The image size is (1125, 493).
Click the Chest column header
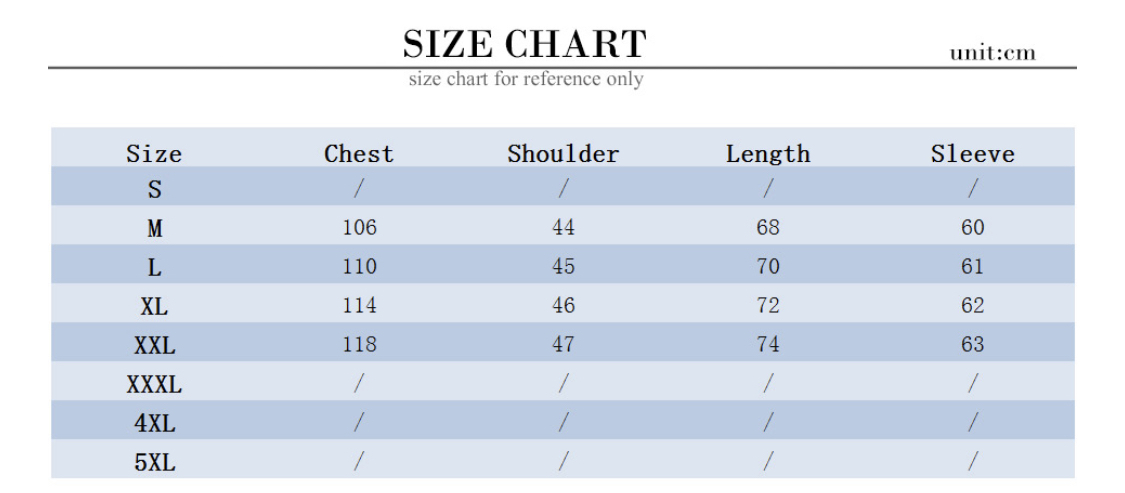(359, 154)
